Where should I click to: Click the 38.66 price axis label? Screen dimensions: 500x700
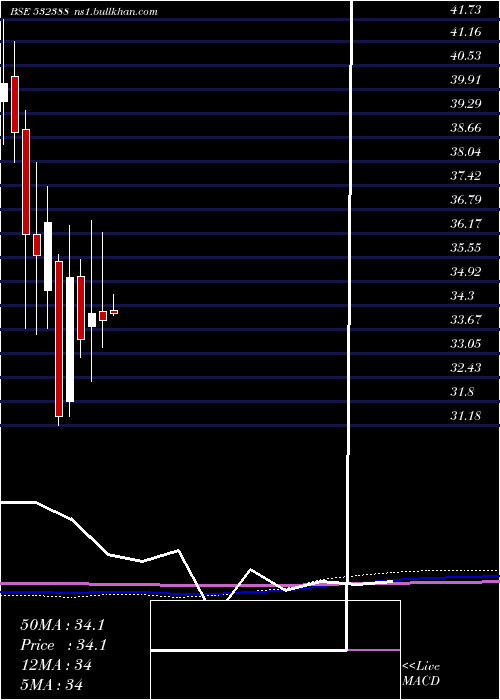pyautogui.click(x=466, y=128)
